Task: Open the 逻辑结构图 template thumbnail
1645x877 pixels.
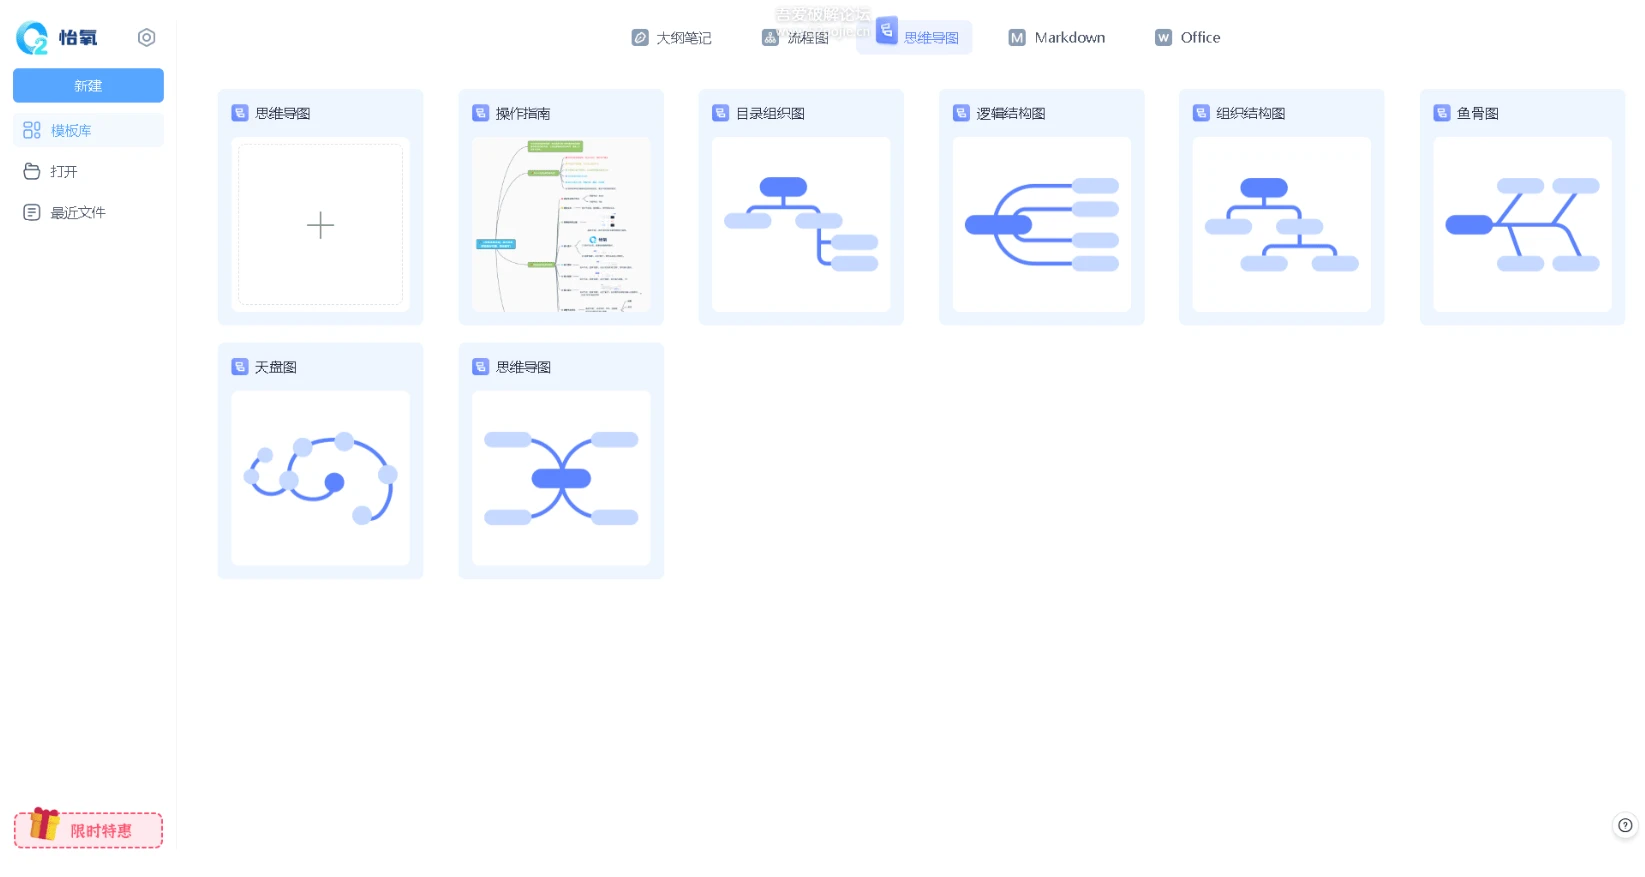Action: pyautogui.click(x=1042, y=224)
